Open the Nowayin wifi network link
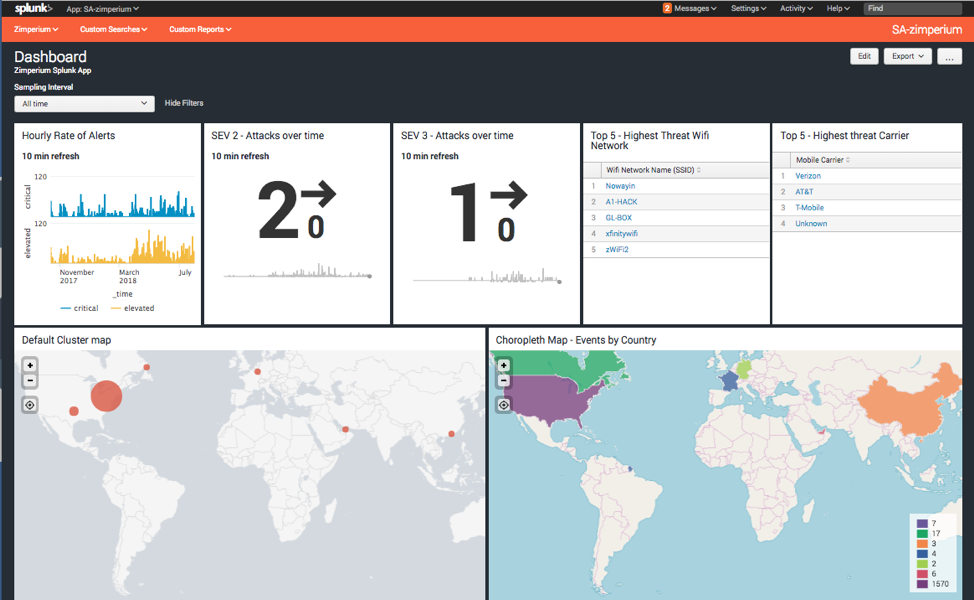 click(620, 186)
